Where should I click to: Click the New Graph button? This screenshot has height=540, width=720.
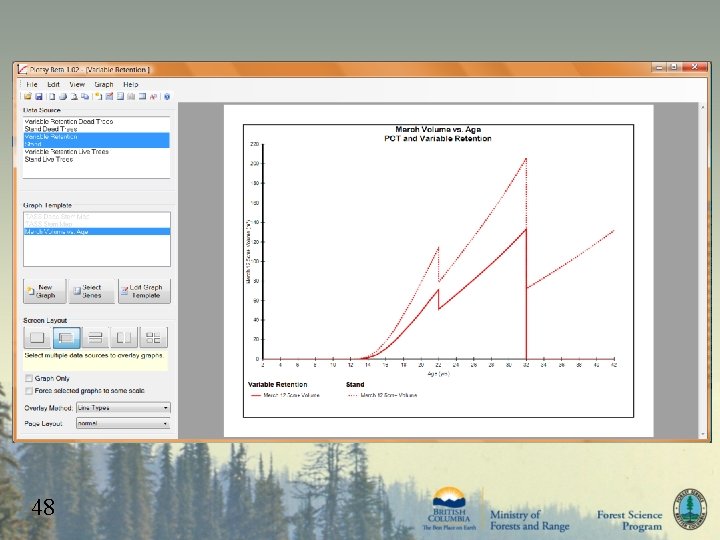(45, 291)
